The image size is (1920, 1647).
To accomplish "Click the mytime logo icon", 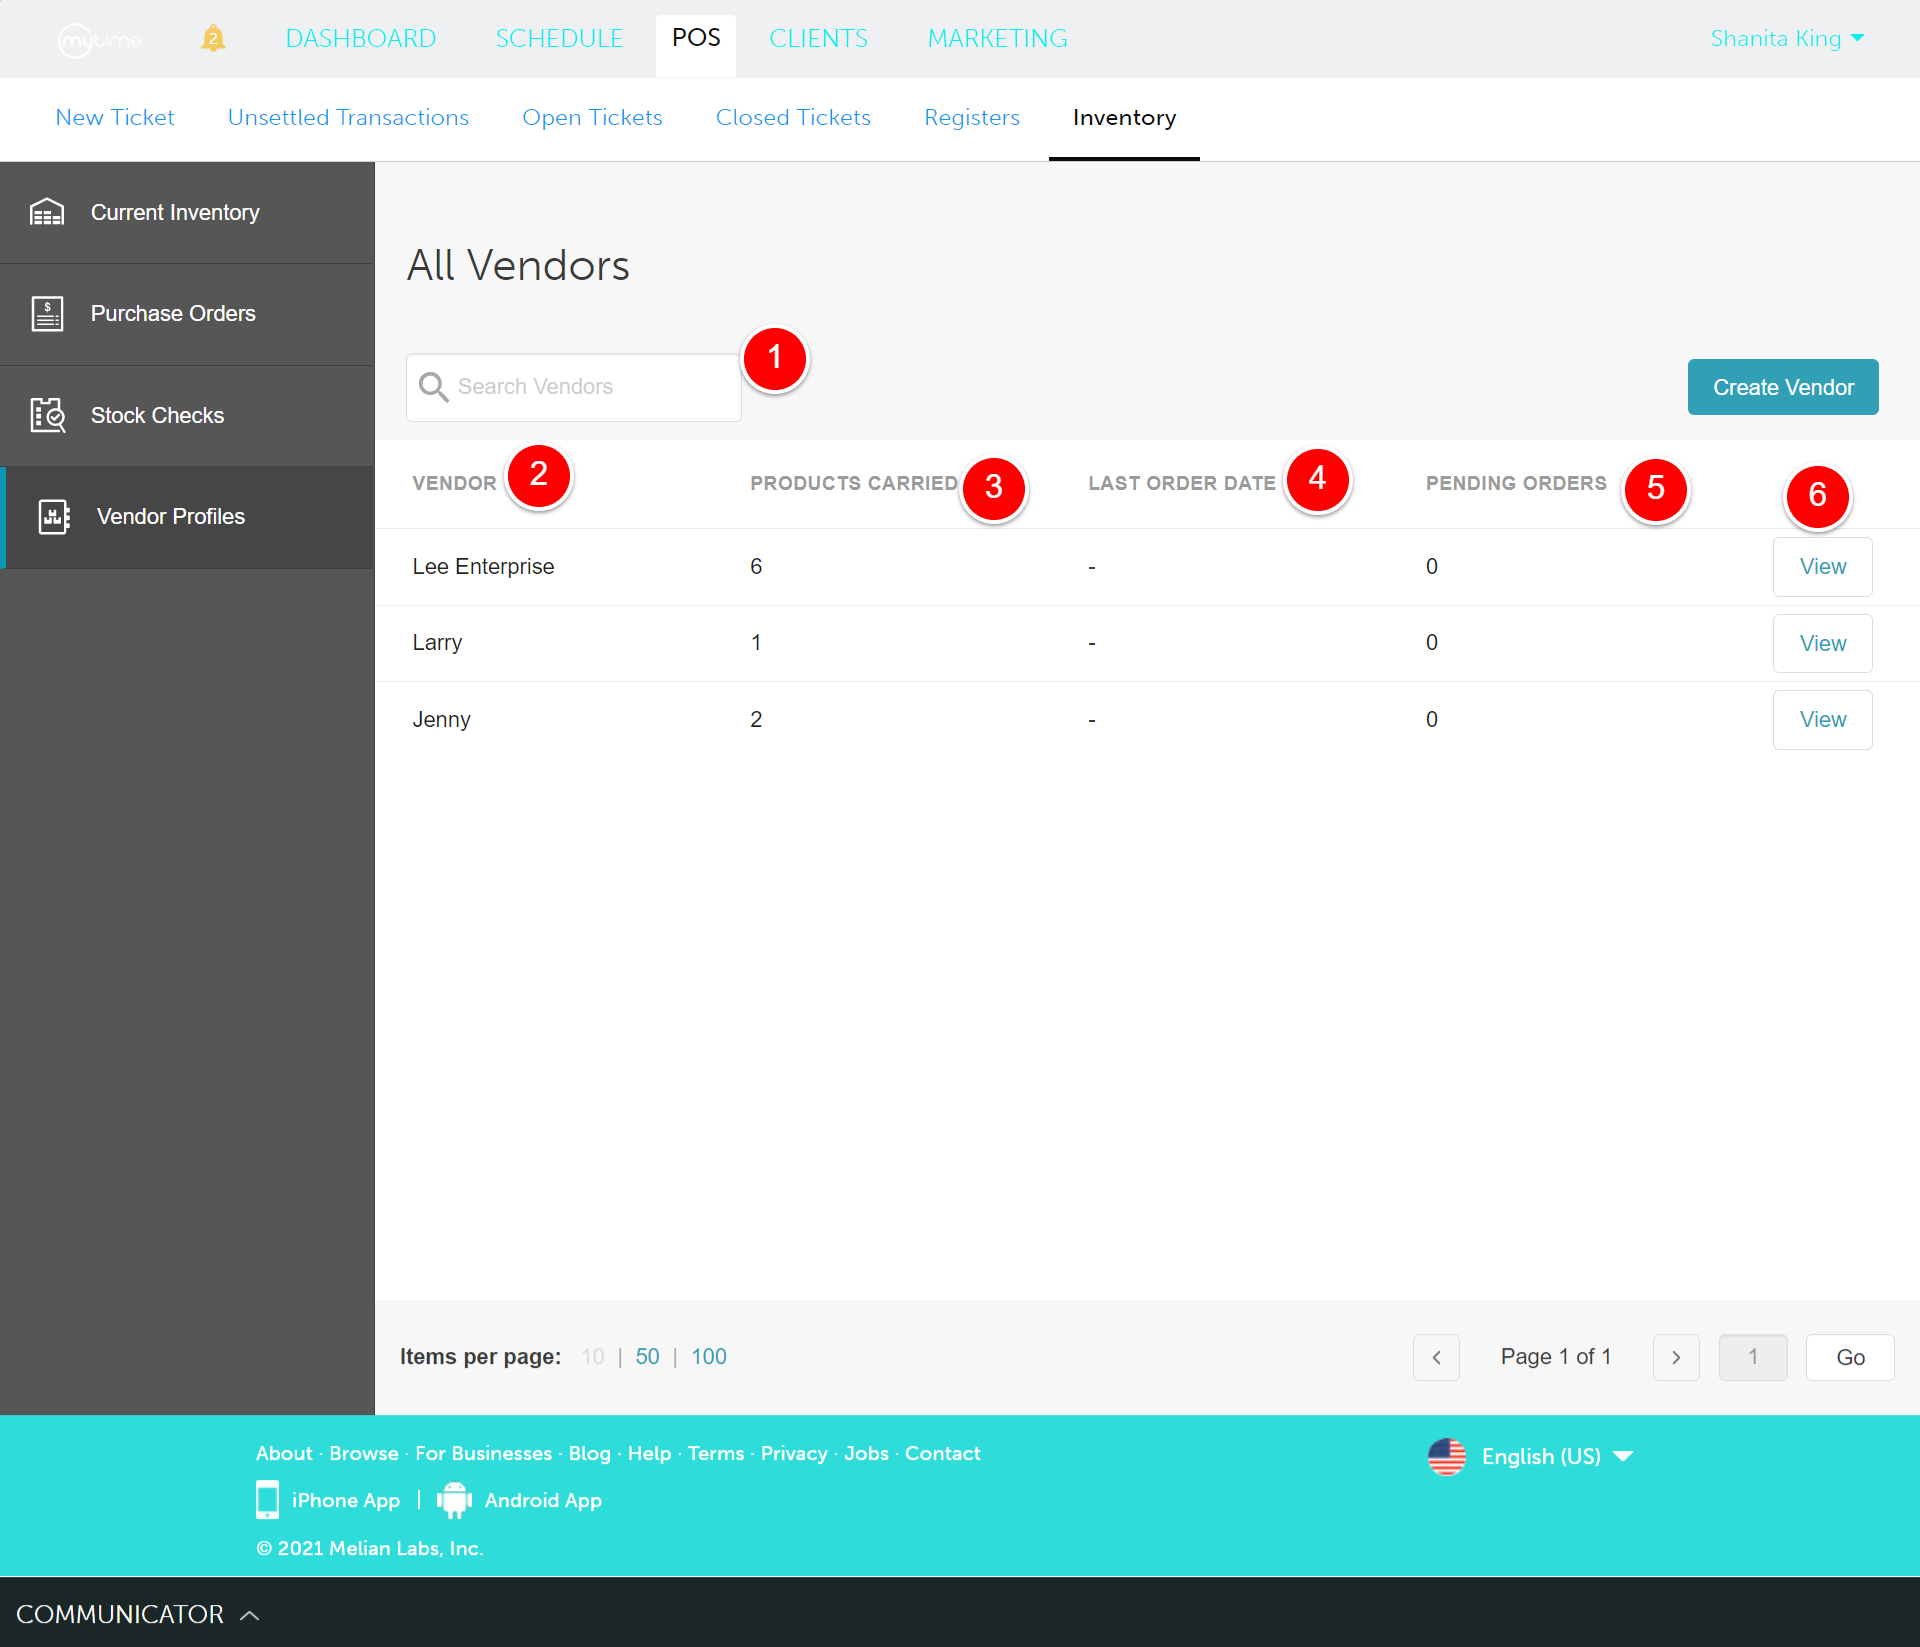I will point(99,40).
